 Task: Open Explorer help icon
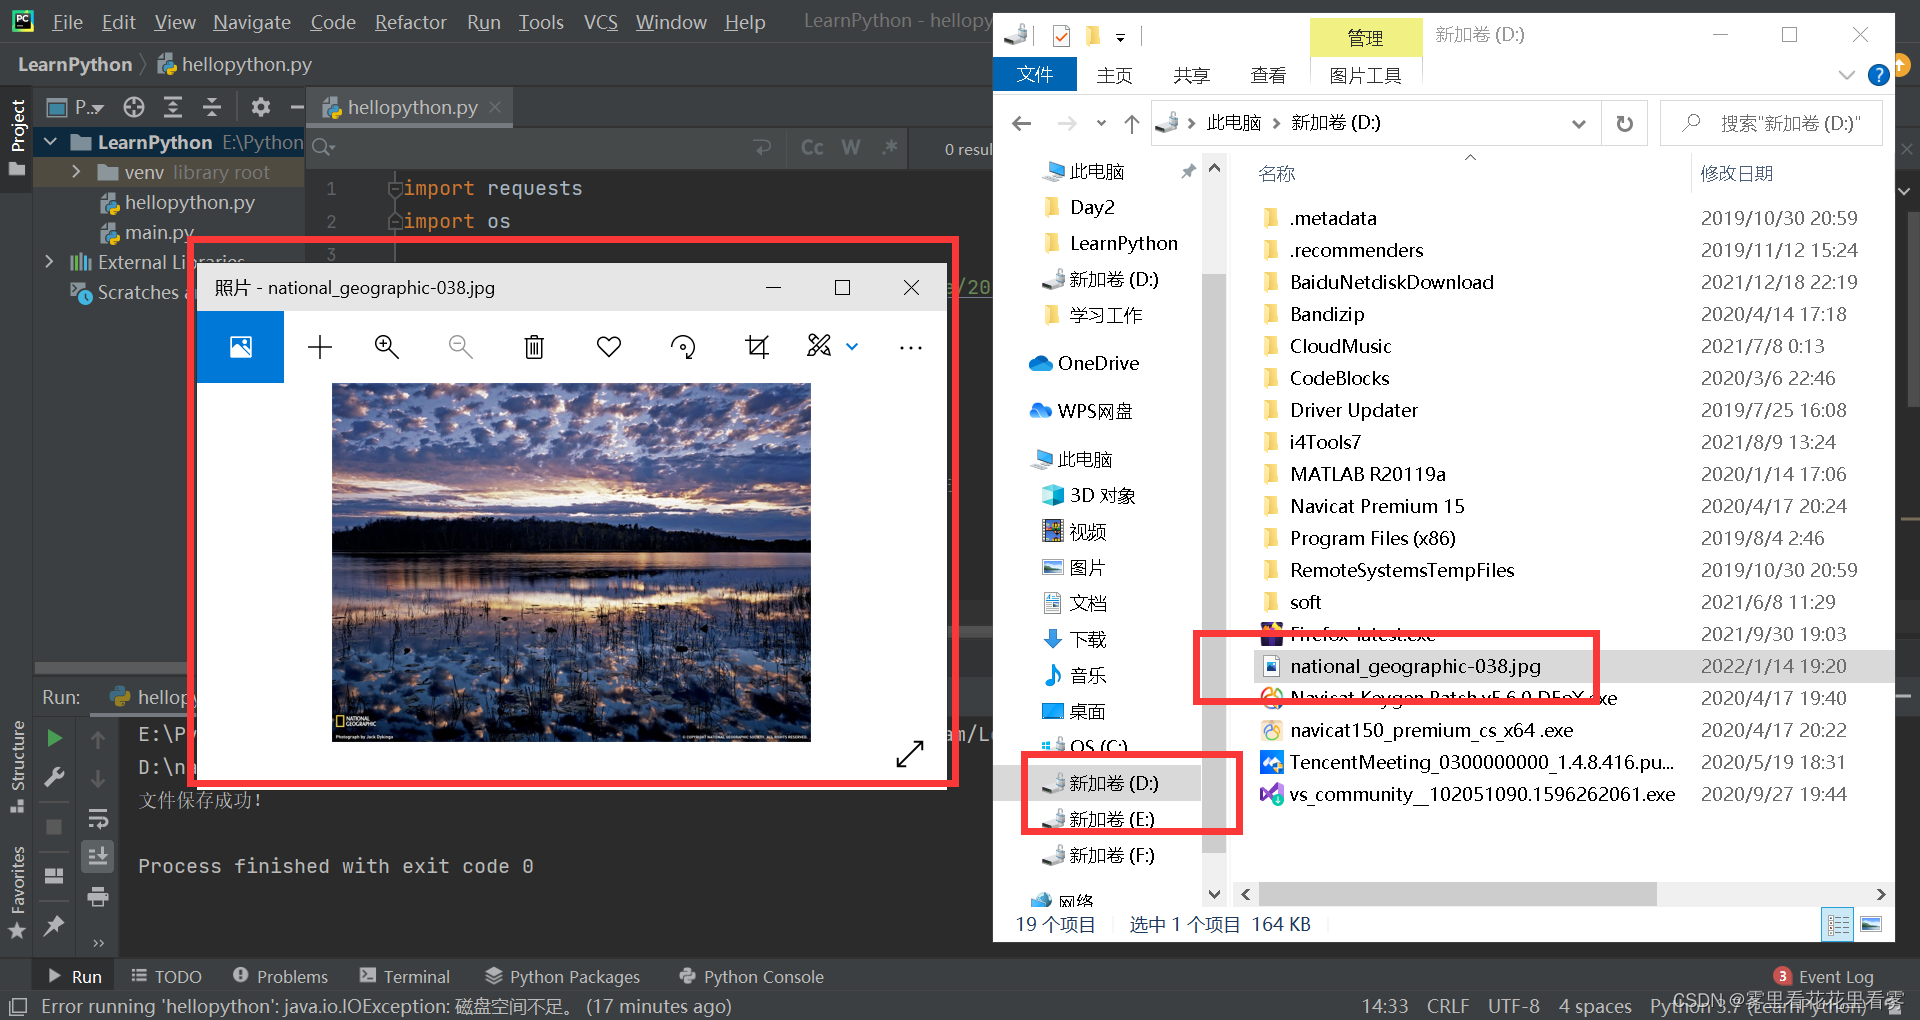coord(1879,75)
